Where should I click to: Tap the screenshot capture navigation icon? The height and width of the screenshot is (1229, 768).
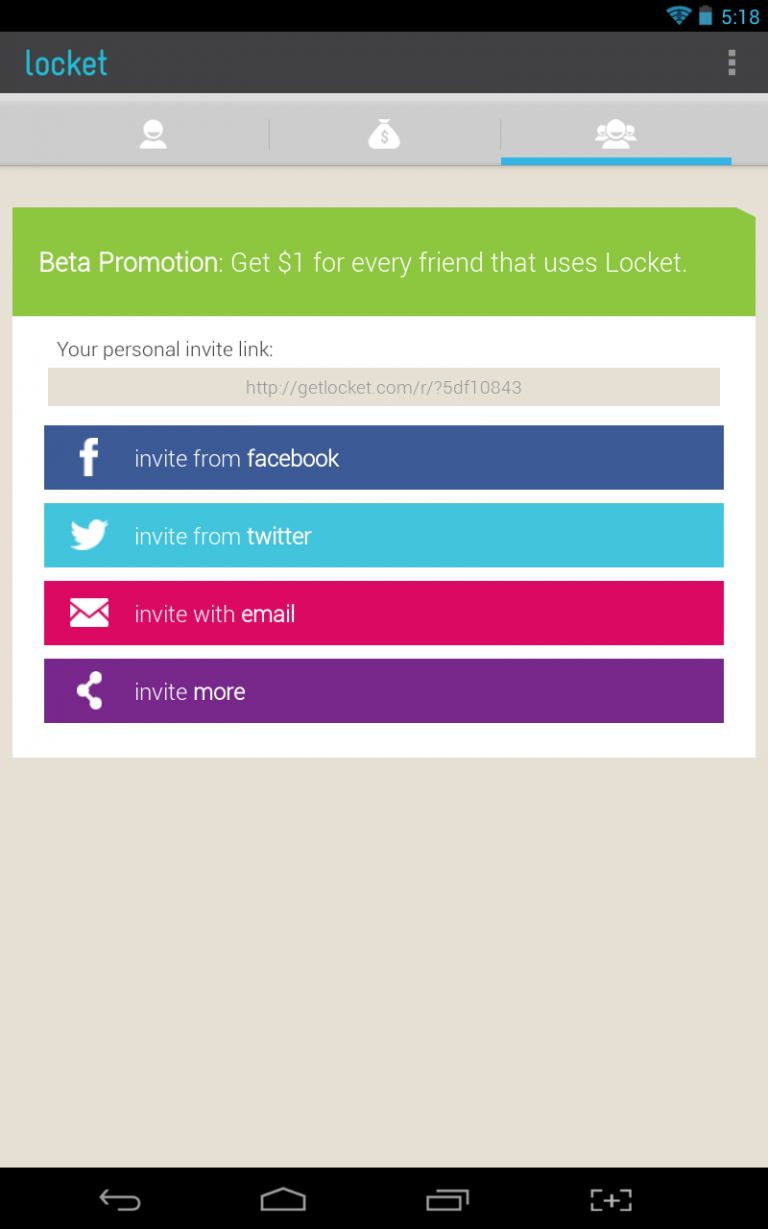click(x=611, y=1198)
